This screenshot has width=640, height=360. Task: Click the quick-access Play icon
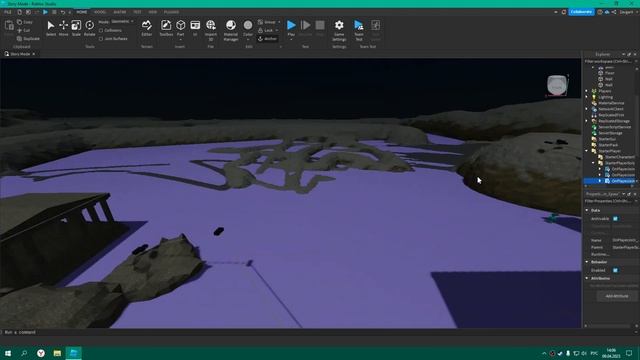pyautogui.click(x=45, y=12)
